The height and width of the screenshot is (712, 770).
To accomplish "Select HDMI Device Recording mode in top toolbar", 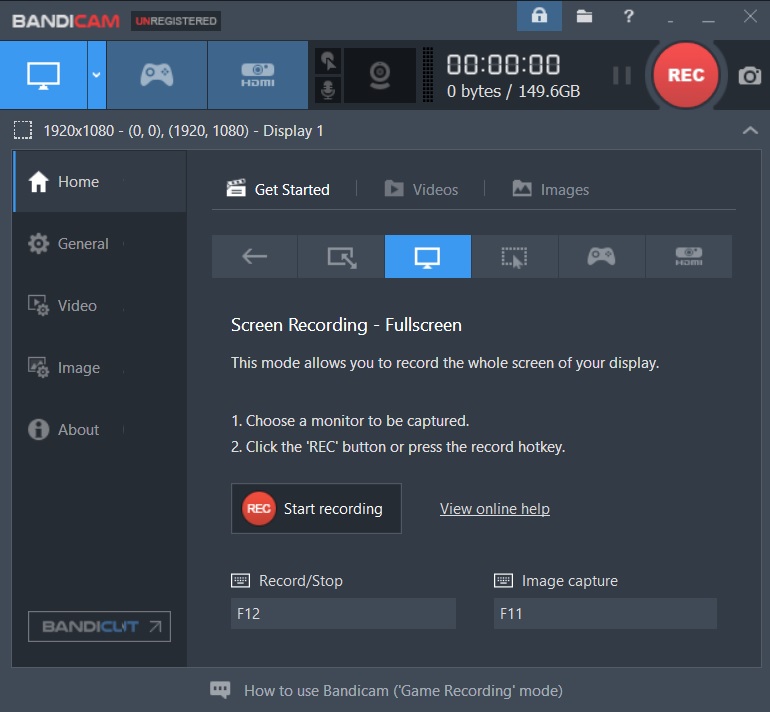I will click(258, 75).
